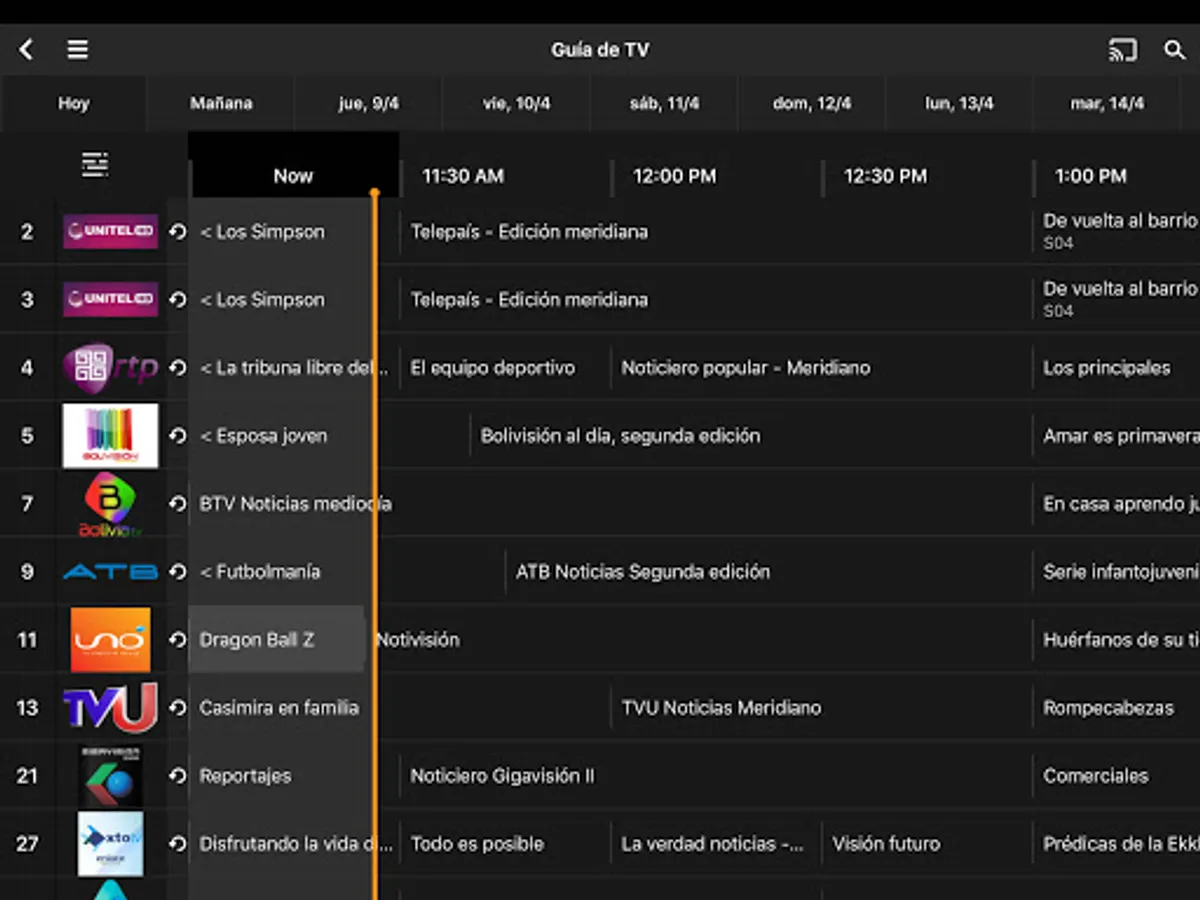1200x900 pixels.
Task: Select Unitel logo on channel 3
Action: [110, 300]
